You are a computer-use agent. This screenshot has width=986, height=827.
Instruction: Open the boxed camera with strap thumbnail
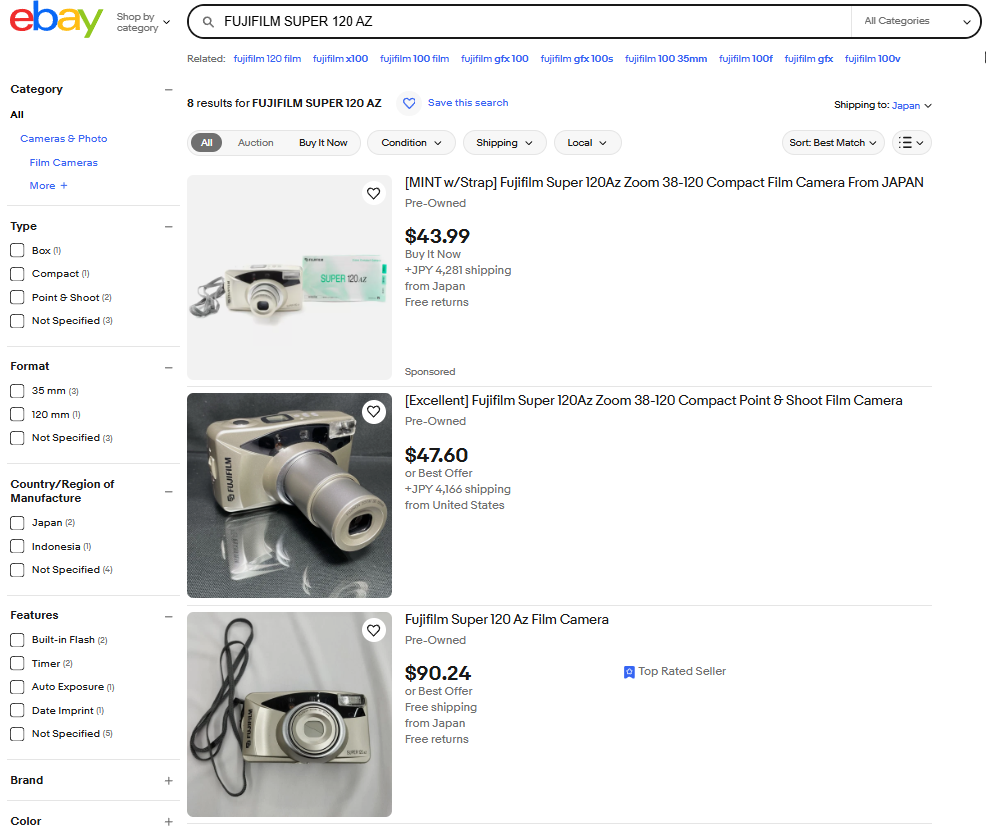click(x=289, y=277)
